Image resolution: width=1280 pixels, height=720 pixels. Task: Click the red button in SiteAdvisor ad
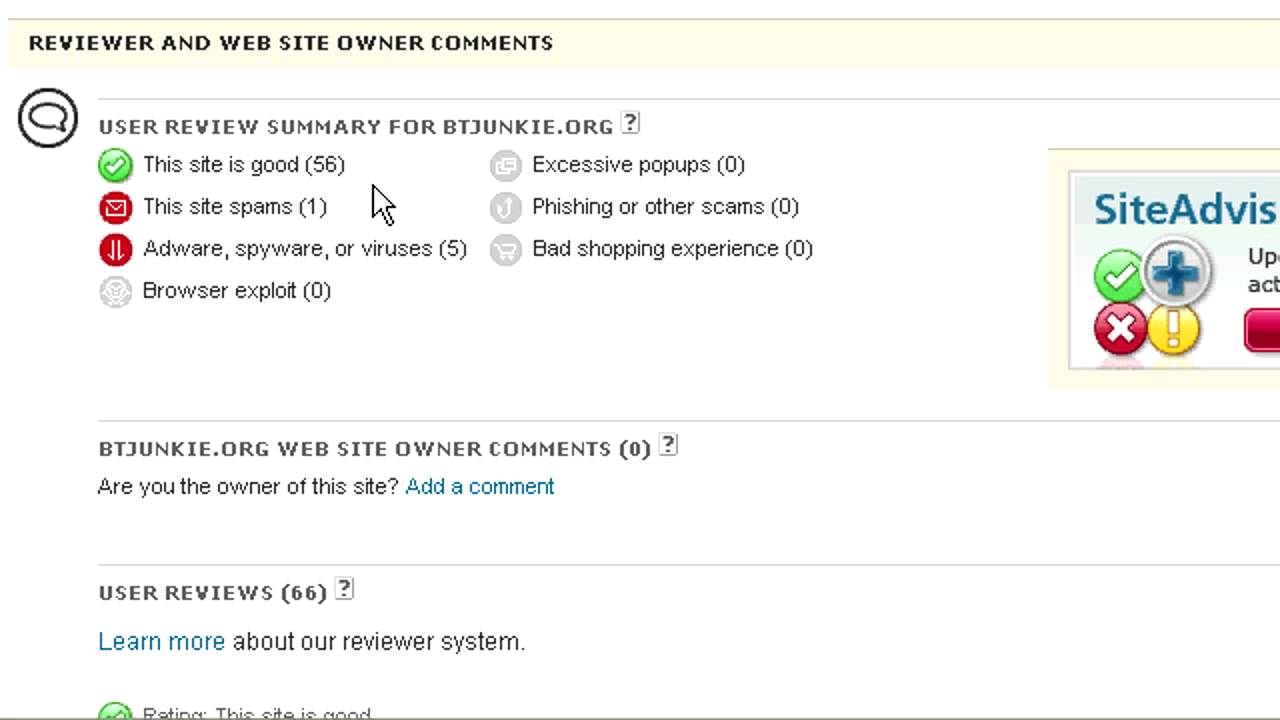1262,330
